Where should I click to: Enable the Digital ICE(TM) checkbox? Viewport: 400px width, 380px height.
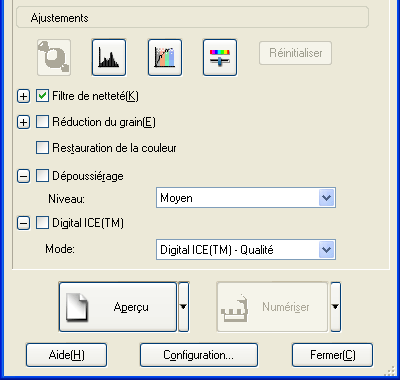click(x=42, y=223)
